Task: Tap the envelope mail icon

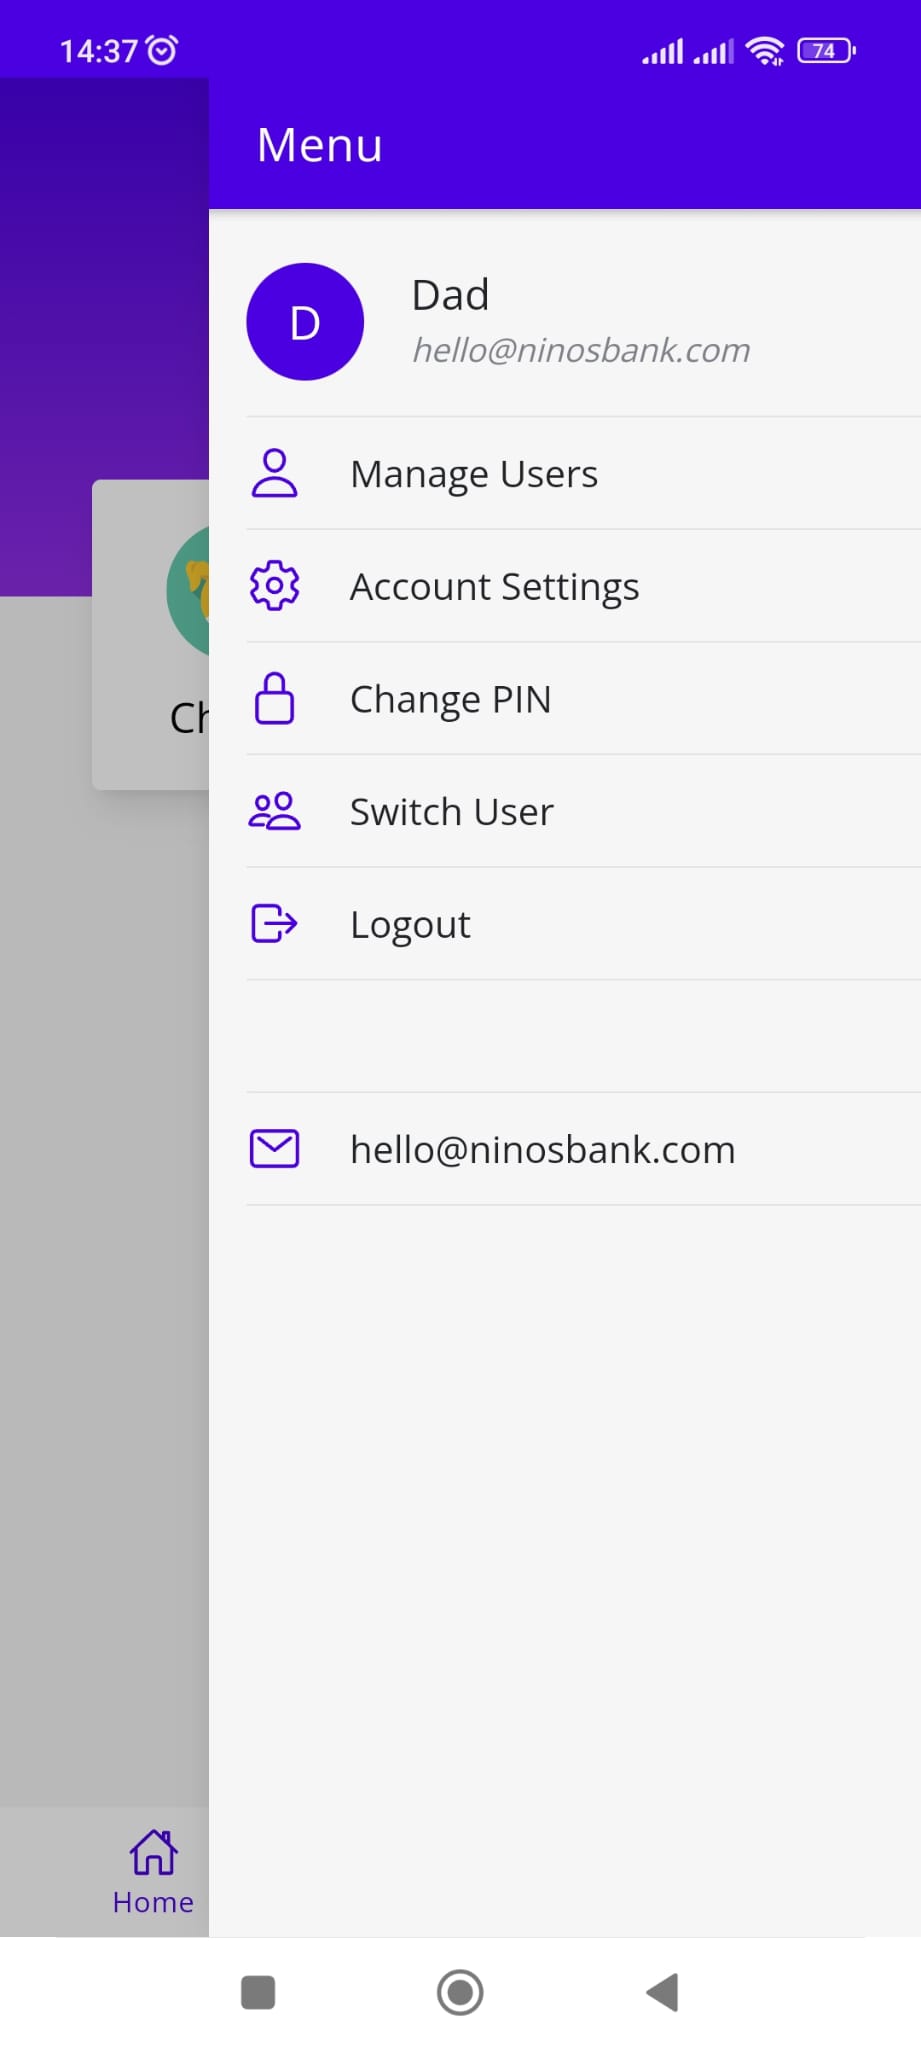Action: [x=274, y=1148]
